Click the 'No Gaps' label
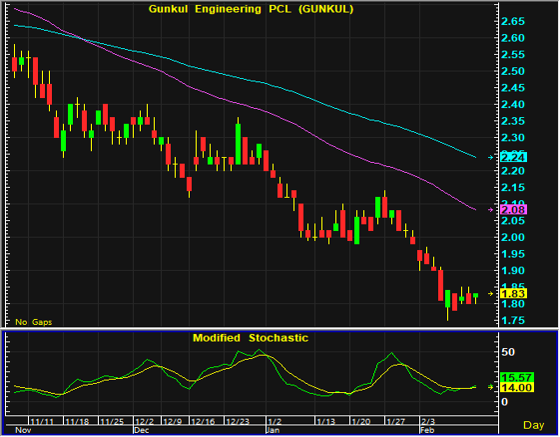Viewport: 560px width, 437px height. pyautogui.click(x=34, y=322)
